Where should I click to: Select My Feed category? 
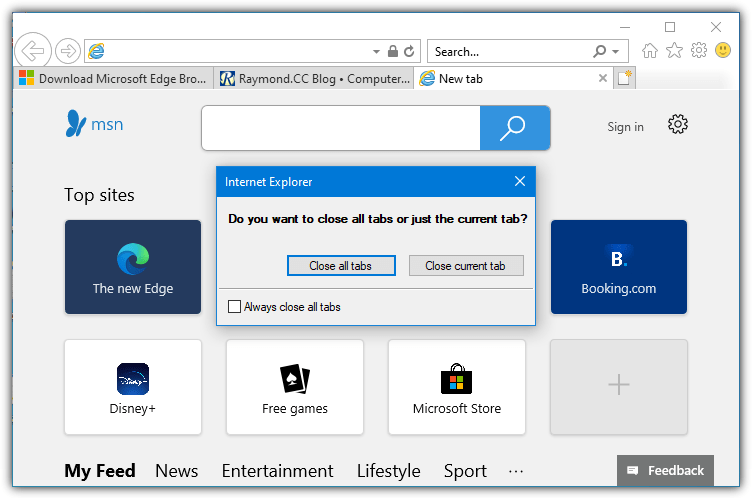100,471
